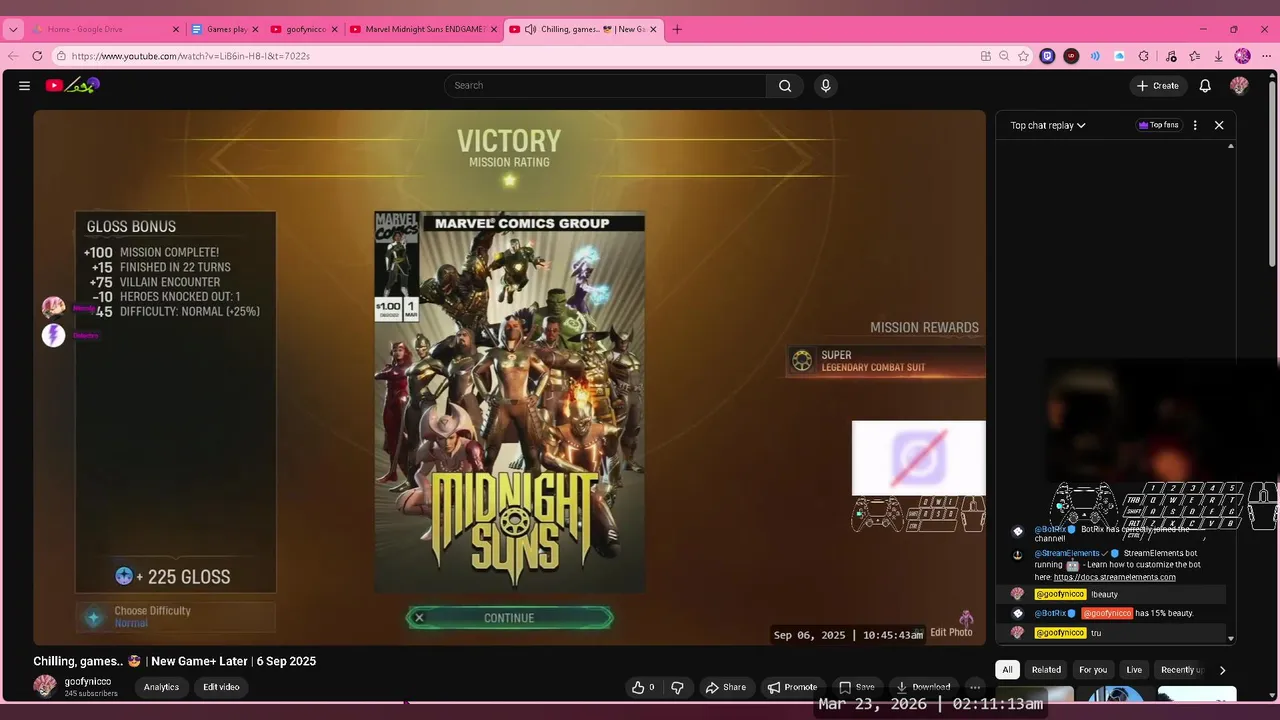The height and width of the screenshot is (720, 1280).
Task: Open the YouTube account avatar menu
Action: pyautogui.click(x=1239, y=86)
